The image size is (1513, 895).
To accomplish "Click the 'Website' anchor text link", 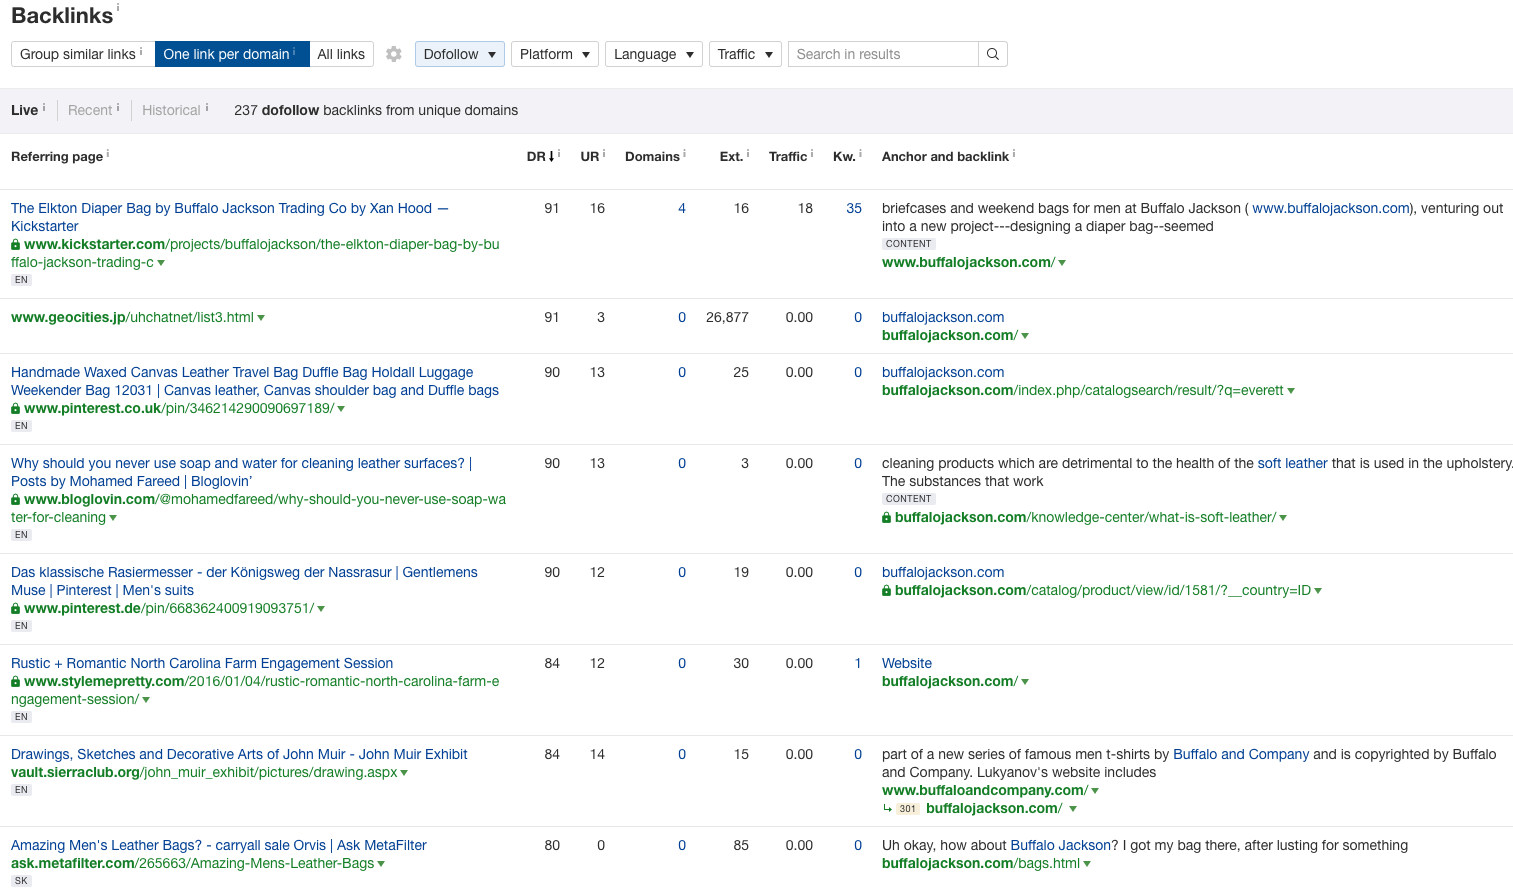I will [907, 663].
